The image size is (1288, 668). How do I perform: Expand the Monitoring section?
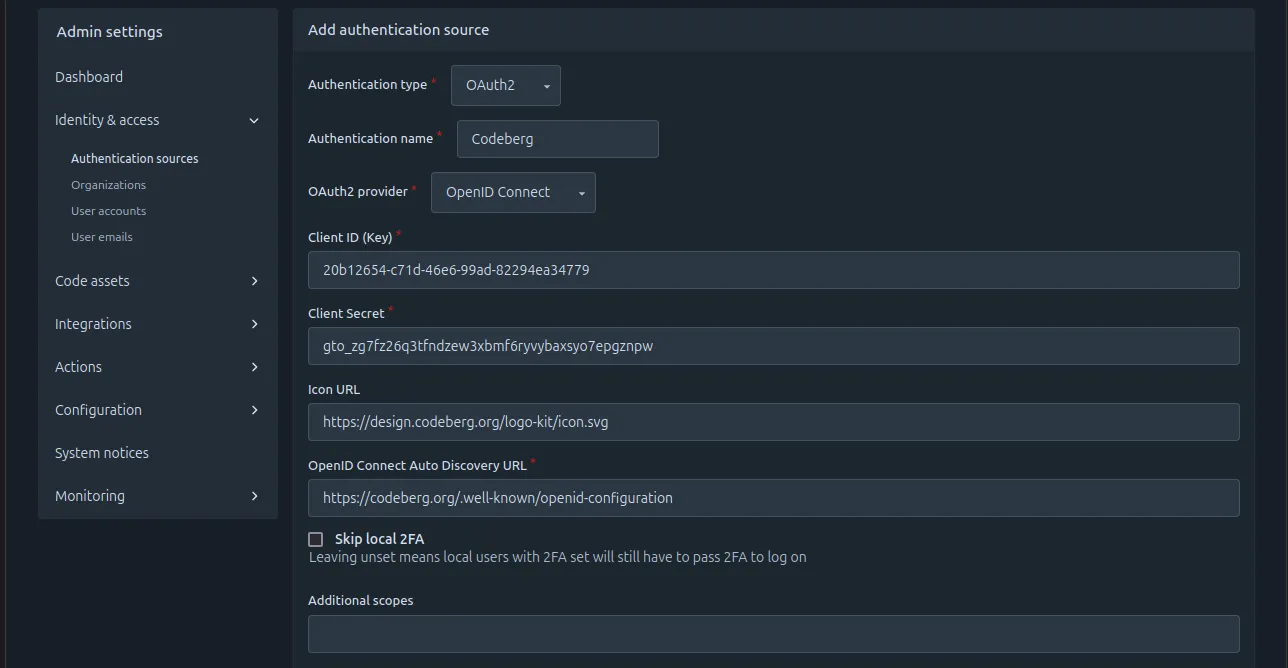pyautogui.click(x=155, y=496)
